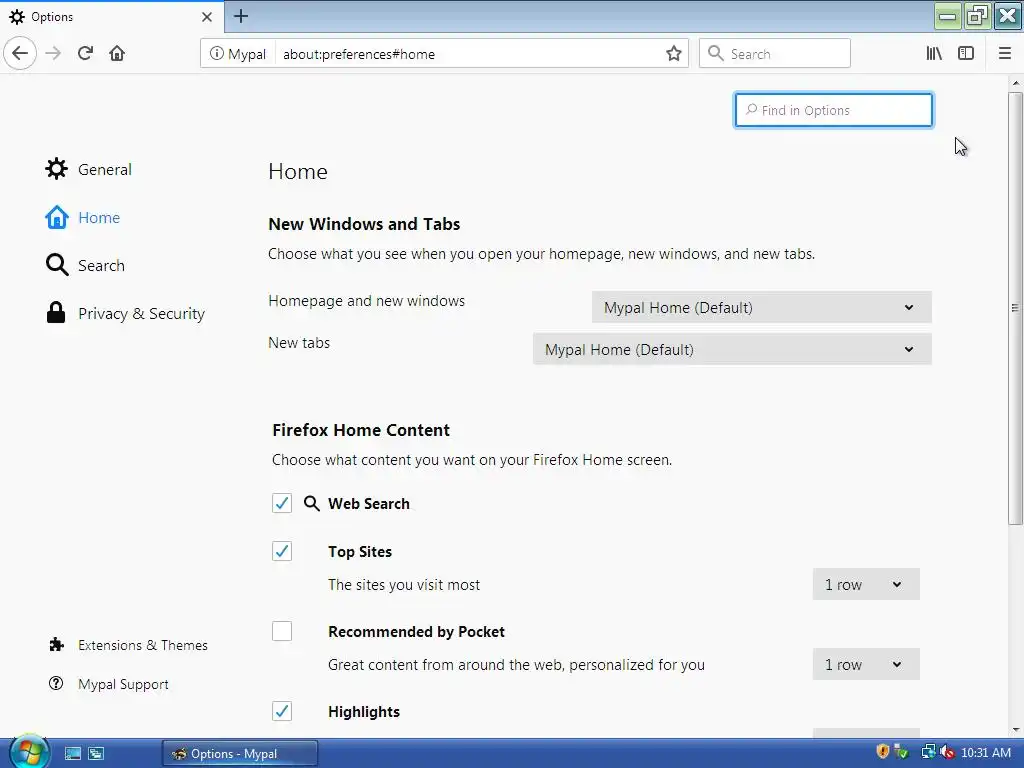Click the muted volume tray icon
Viewport: 1024px width, 768px height.
pyautogui.click(x=946, y=752)
